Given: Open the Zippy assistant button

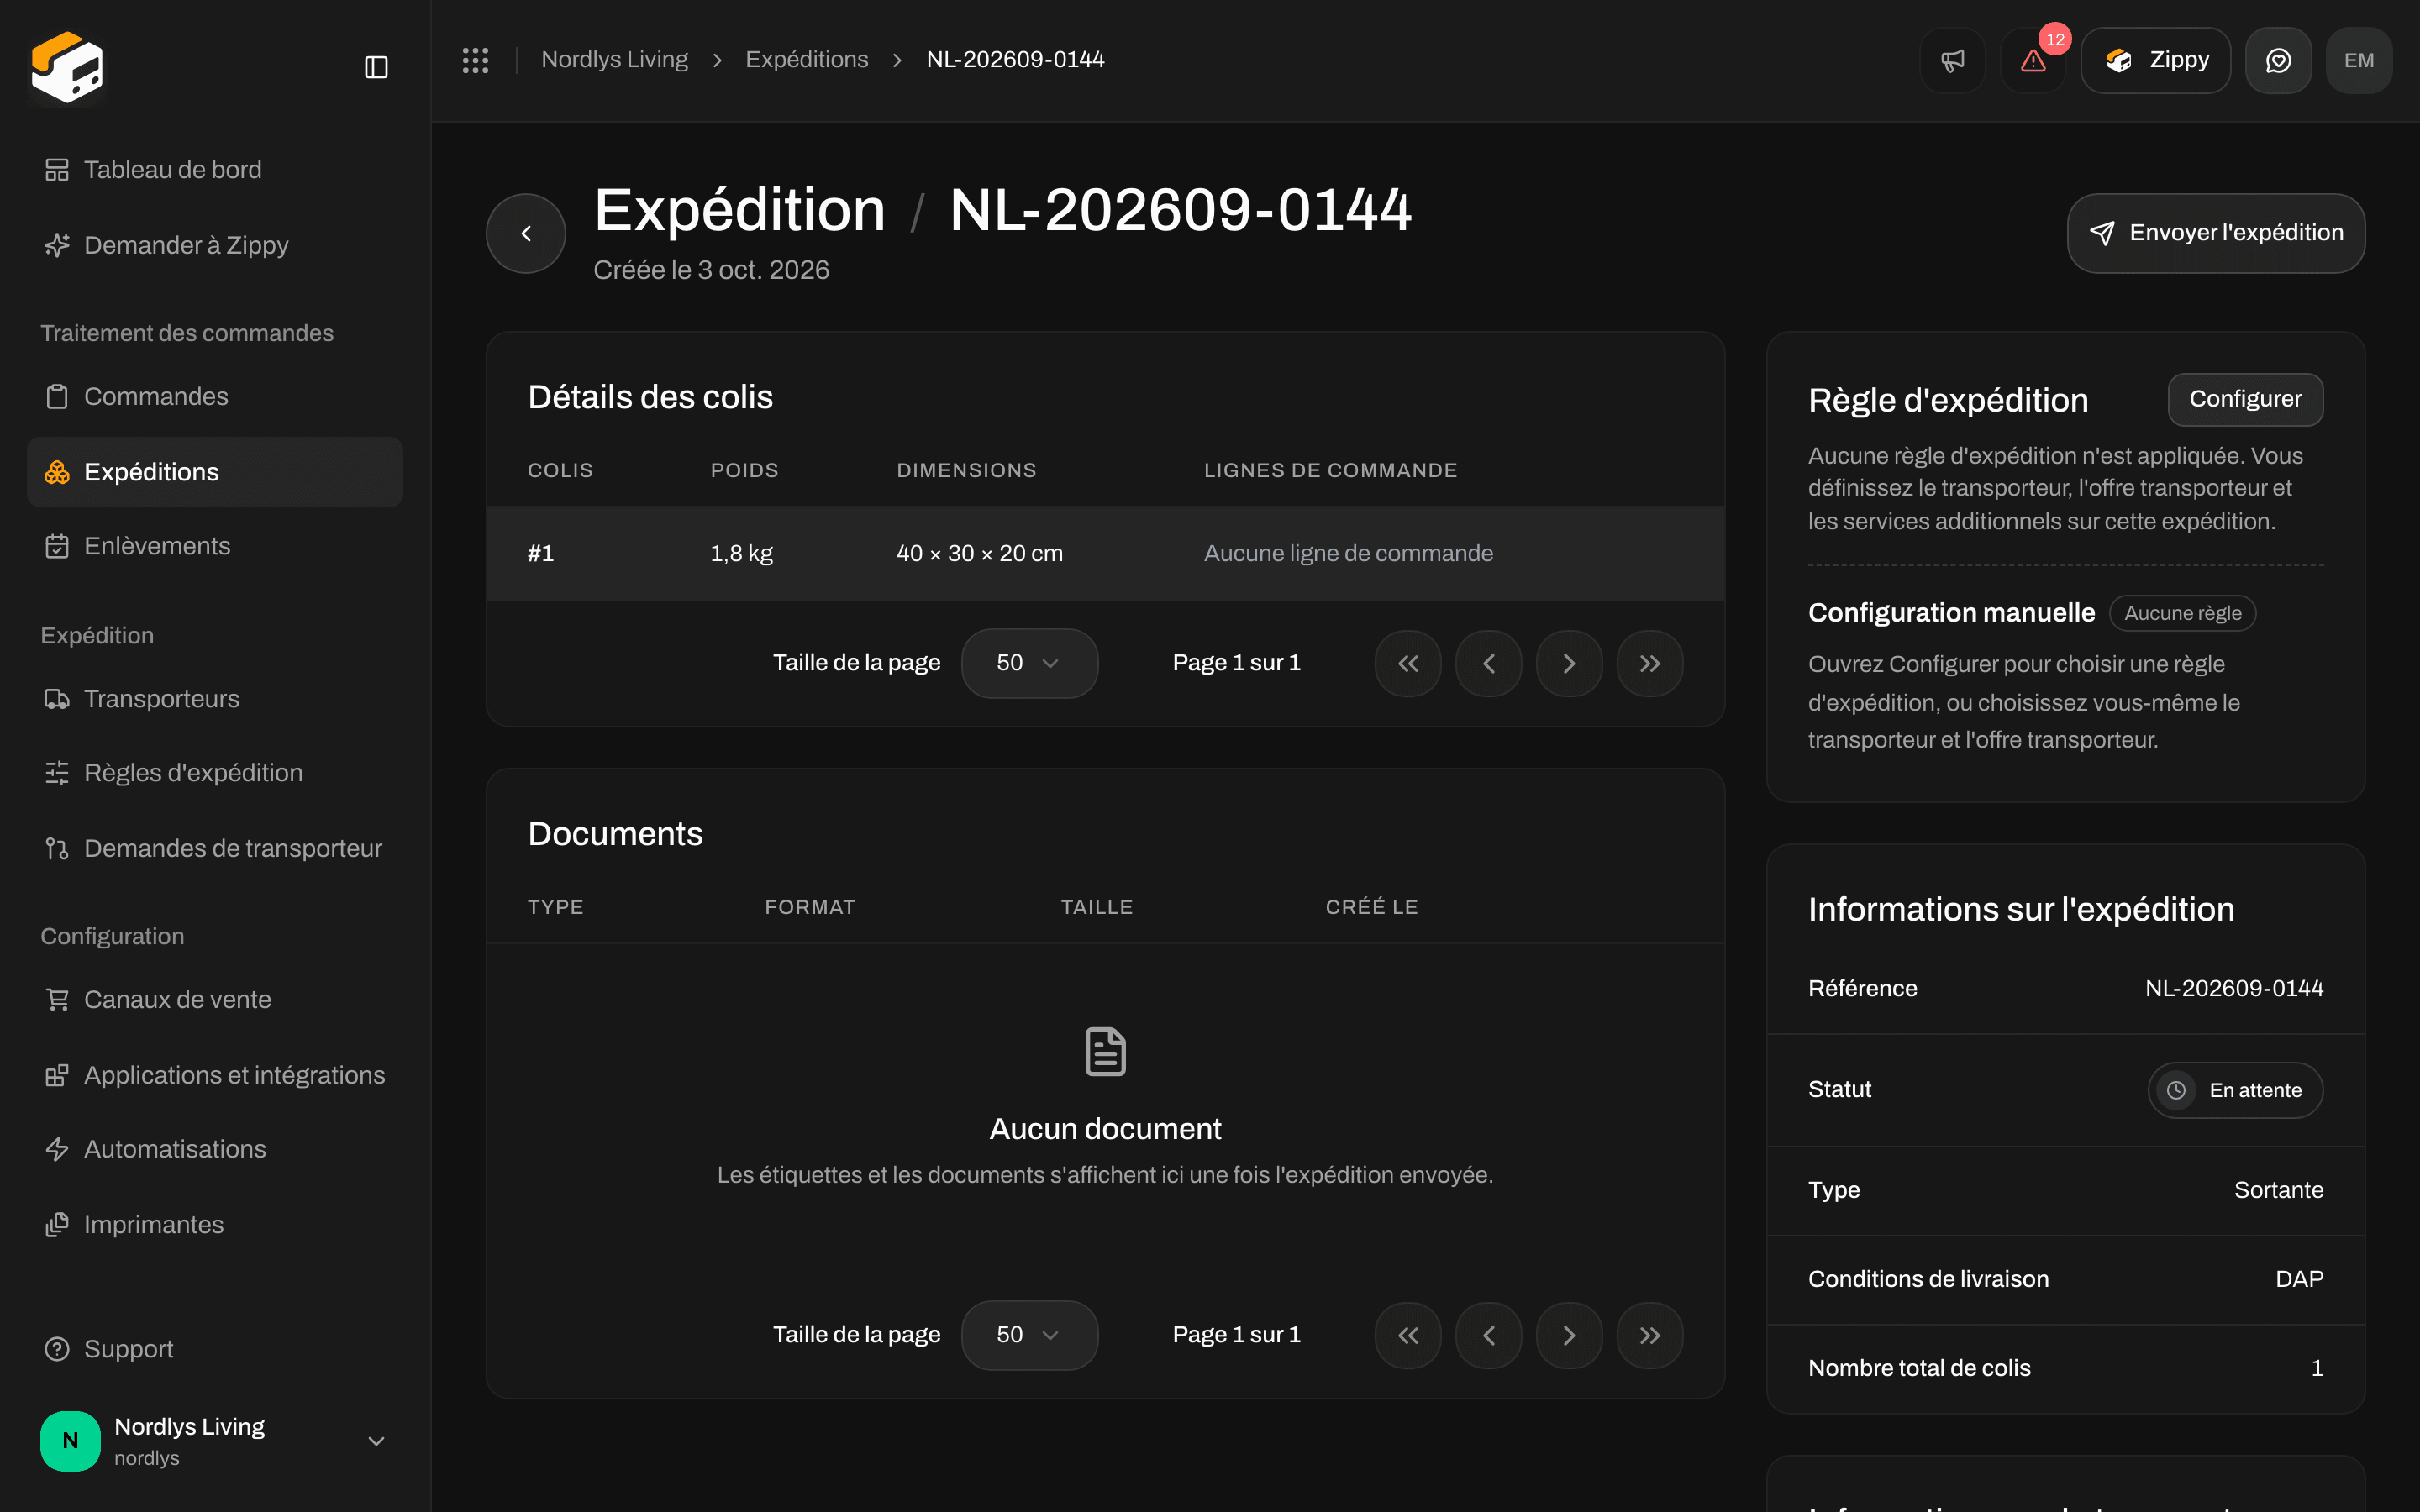Looking at the screenshot, I should (x=2155, y=60).
